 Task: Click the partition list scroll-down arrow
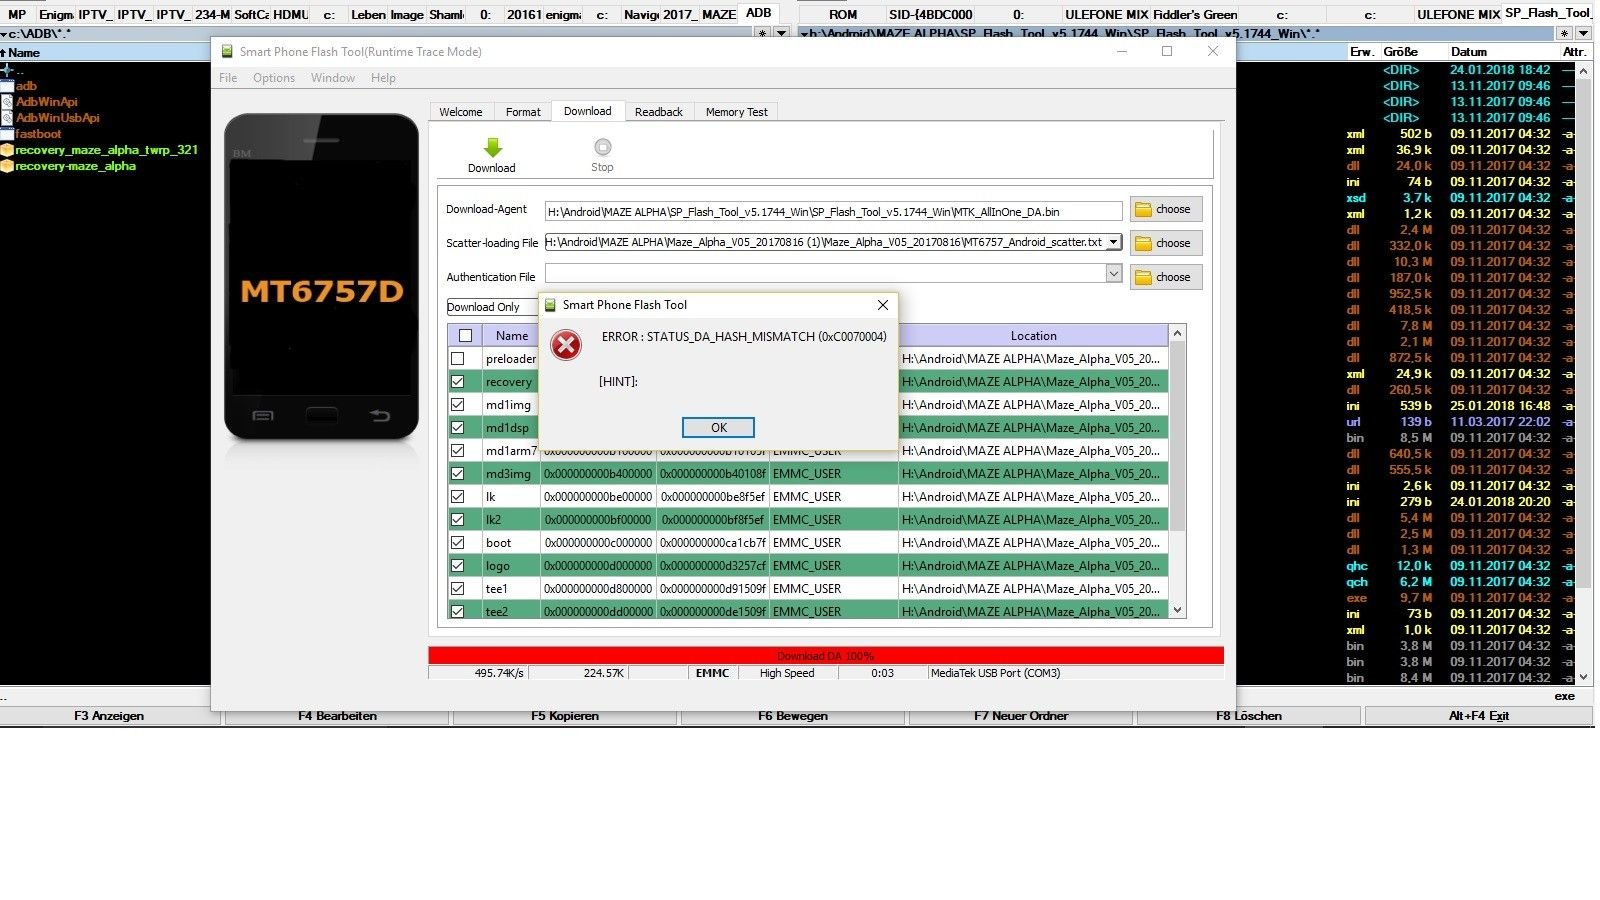tap(1177, 610)
